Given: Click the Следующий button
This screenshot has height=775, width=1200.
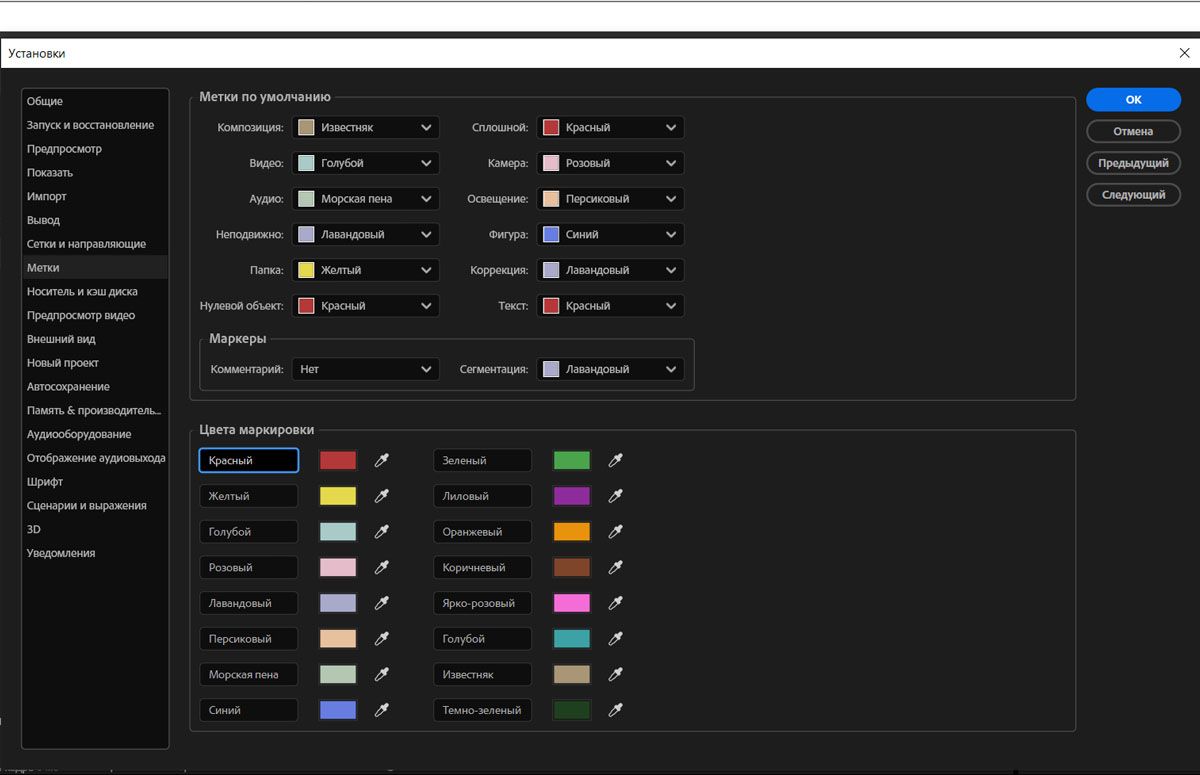Looking at the screenshot, I should tap(1133, 195).
